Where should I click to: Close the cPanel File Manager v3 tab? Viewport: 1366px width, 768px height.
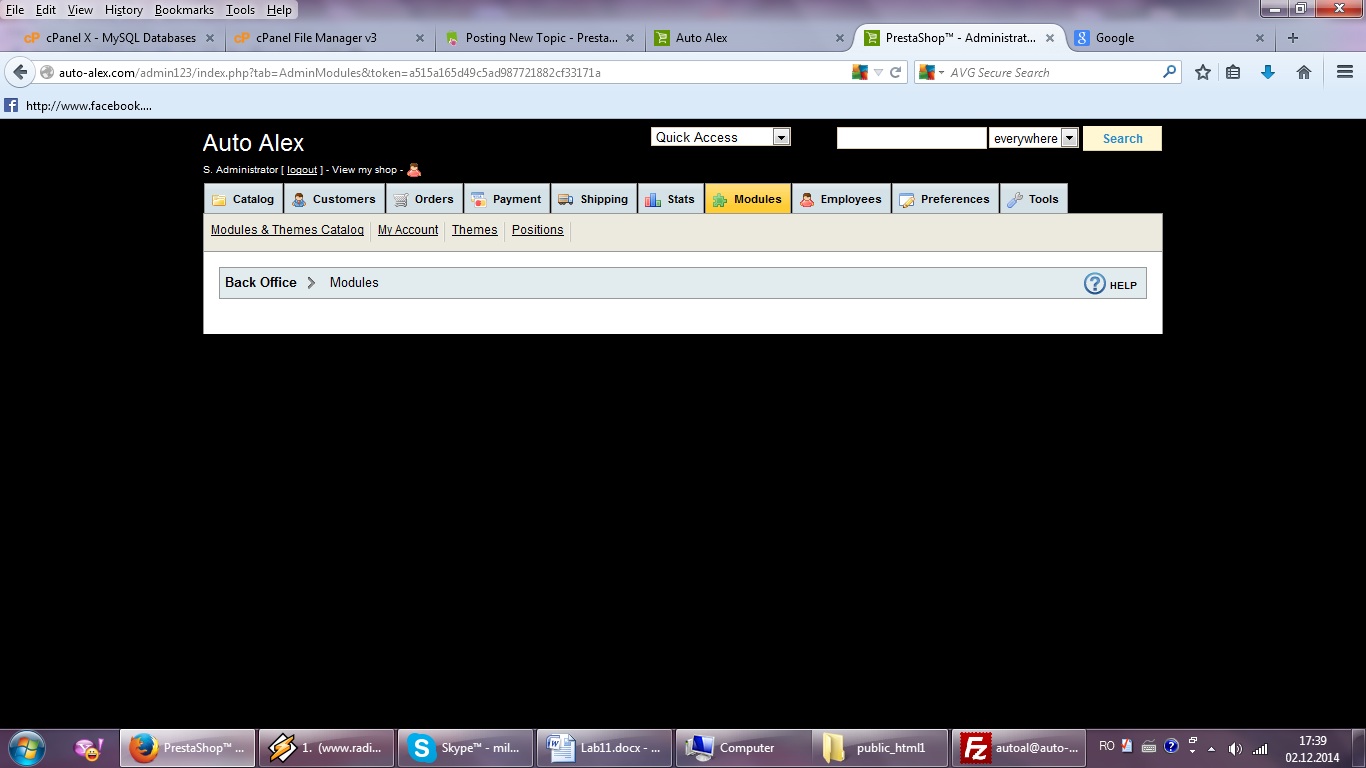tap(419, 38)
